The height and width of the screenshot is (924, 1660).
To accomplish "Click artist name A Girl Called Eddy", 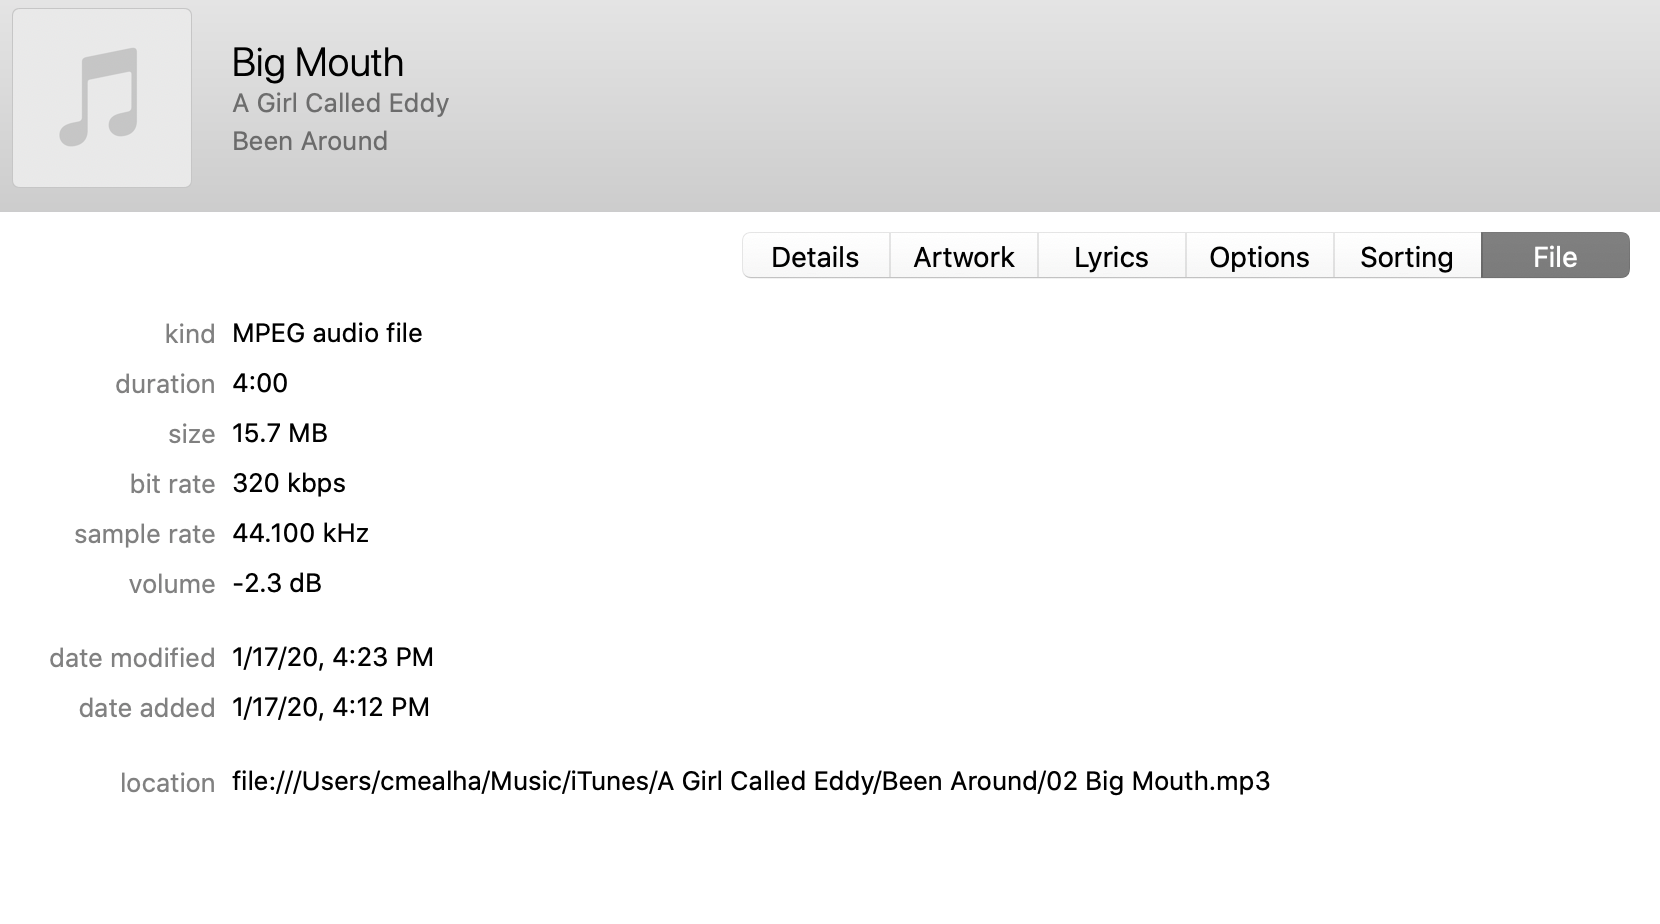I will coord(340,103).
